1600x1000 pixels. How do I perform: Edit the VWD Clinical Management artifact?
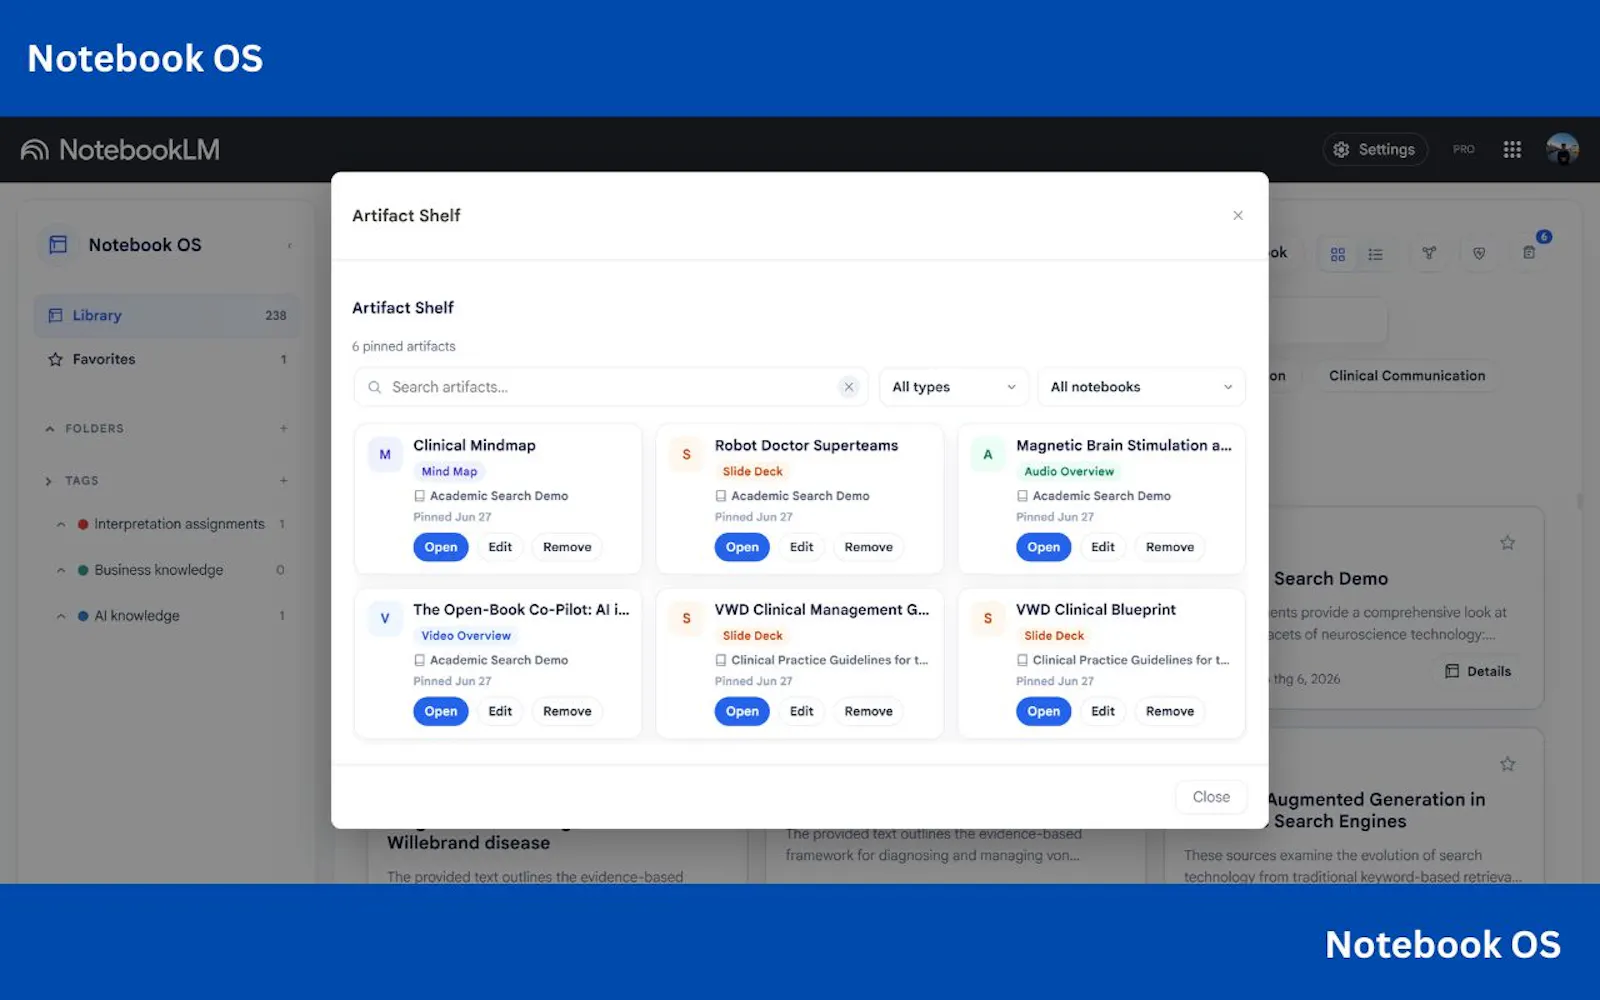pyautogui.click(x=801, y=711)
